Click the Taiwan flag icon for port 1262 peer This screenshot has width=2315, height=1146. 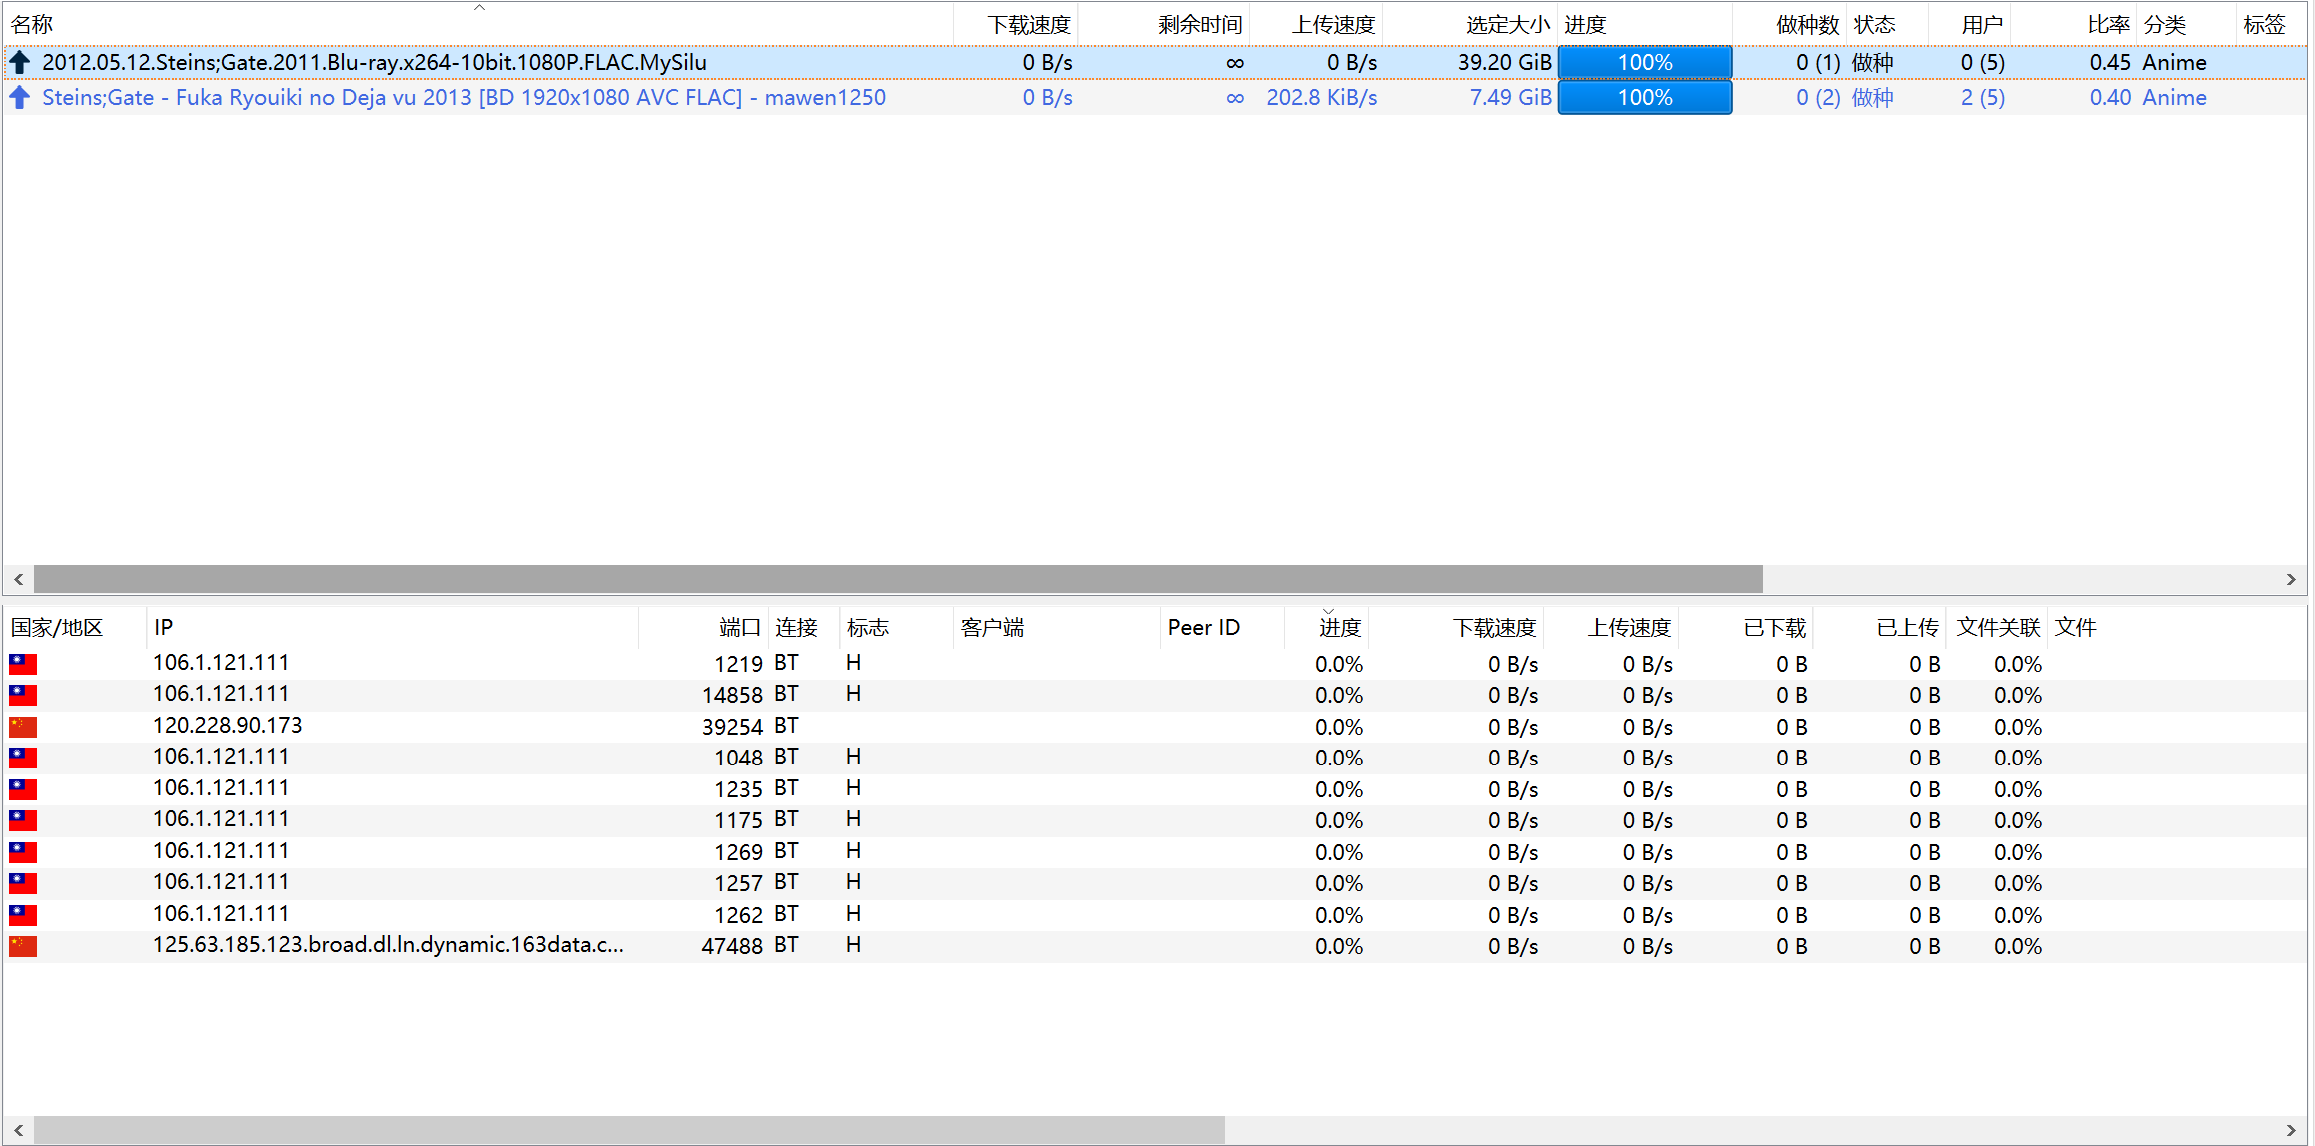[x=23, y=915]
